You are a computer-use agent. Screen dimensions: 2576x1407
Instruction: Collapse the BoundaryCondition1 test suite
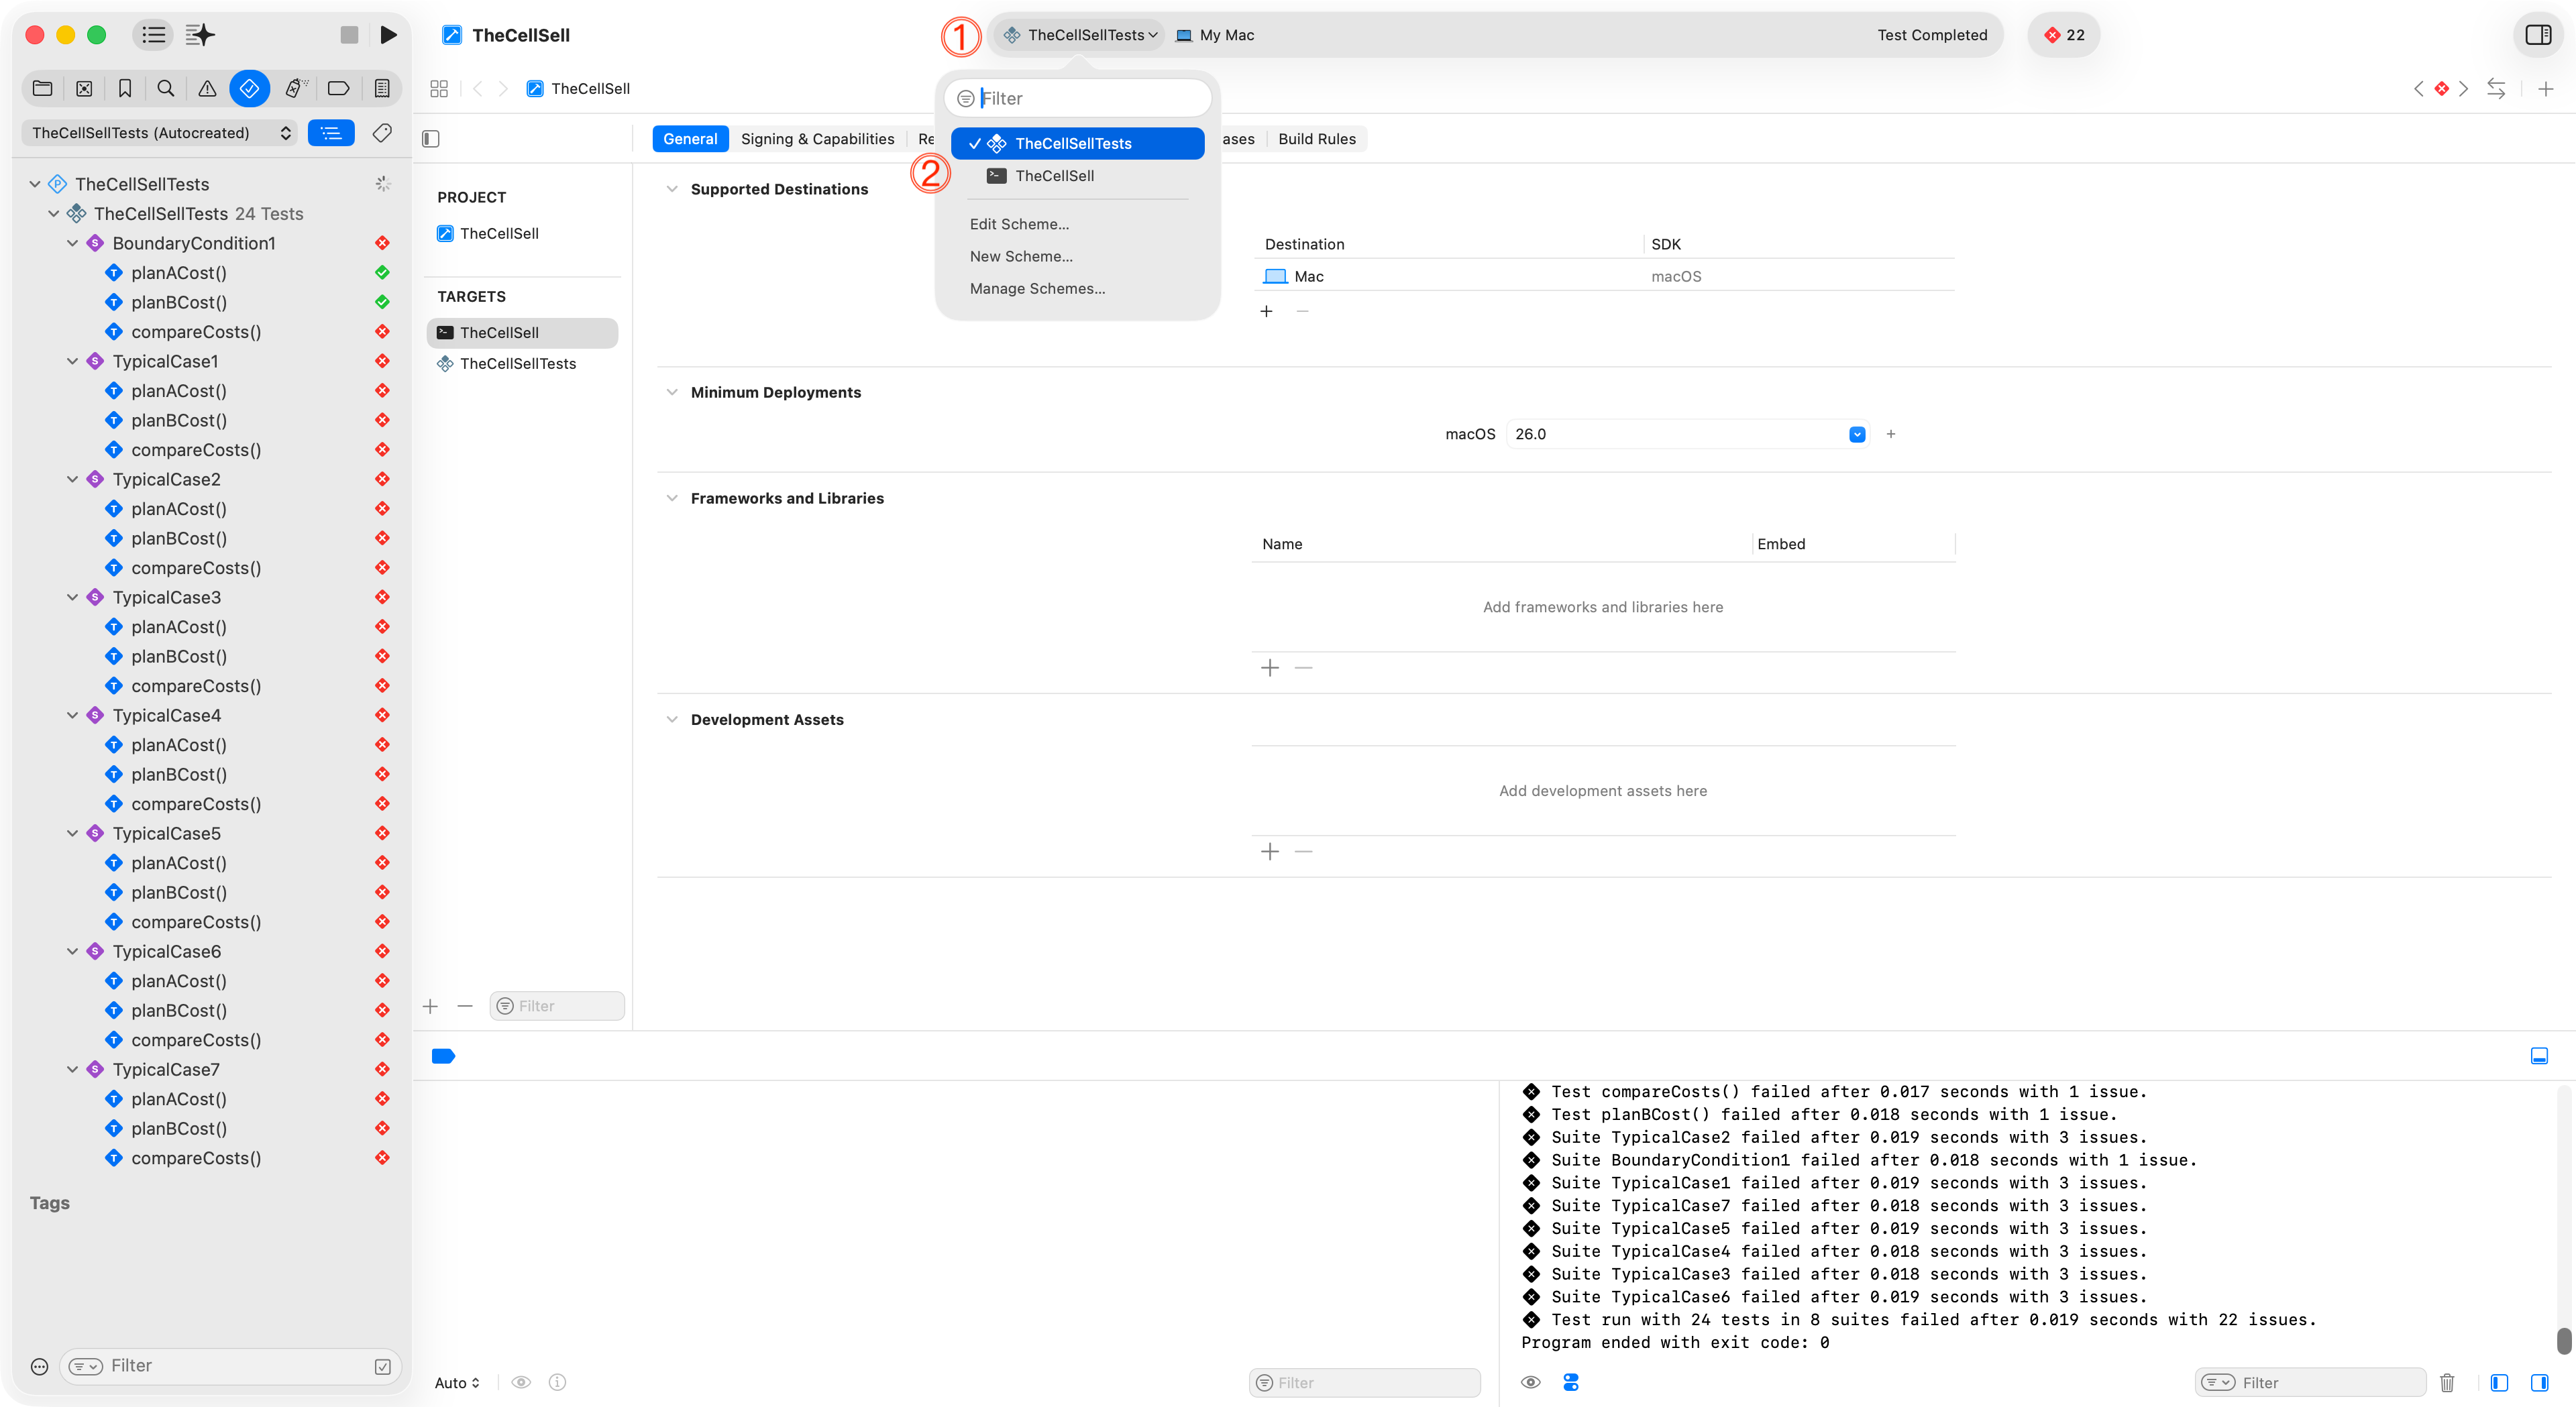[72, 243]
